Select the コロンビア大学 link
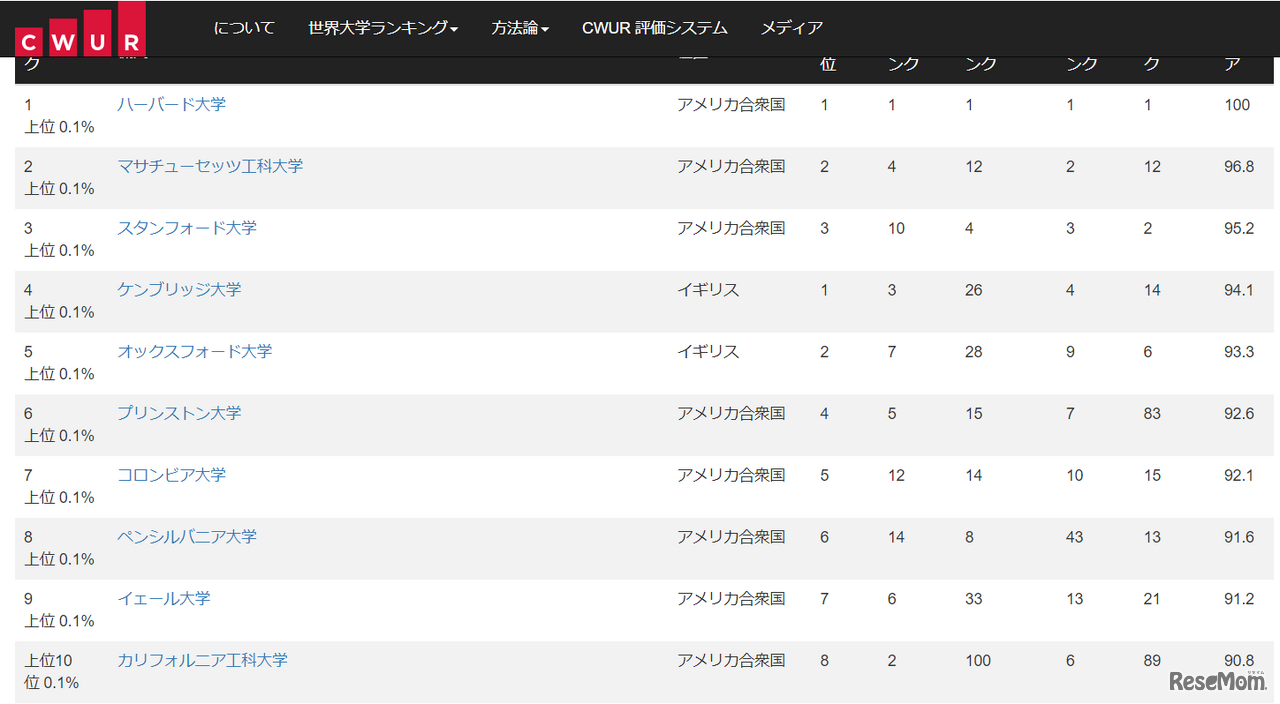 pyautogui.click(x=171, y=475)
